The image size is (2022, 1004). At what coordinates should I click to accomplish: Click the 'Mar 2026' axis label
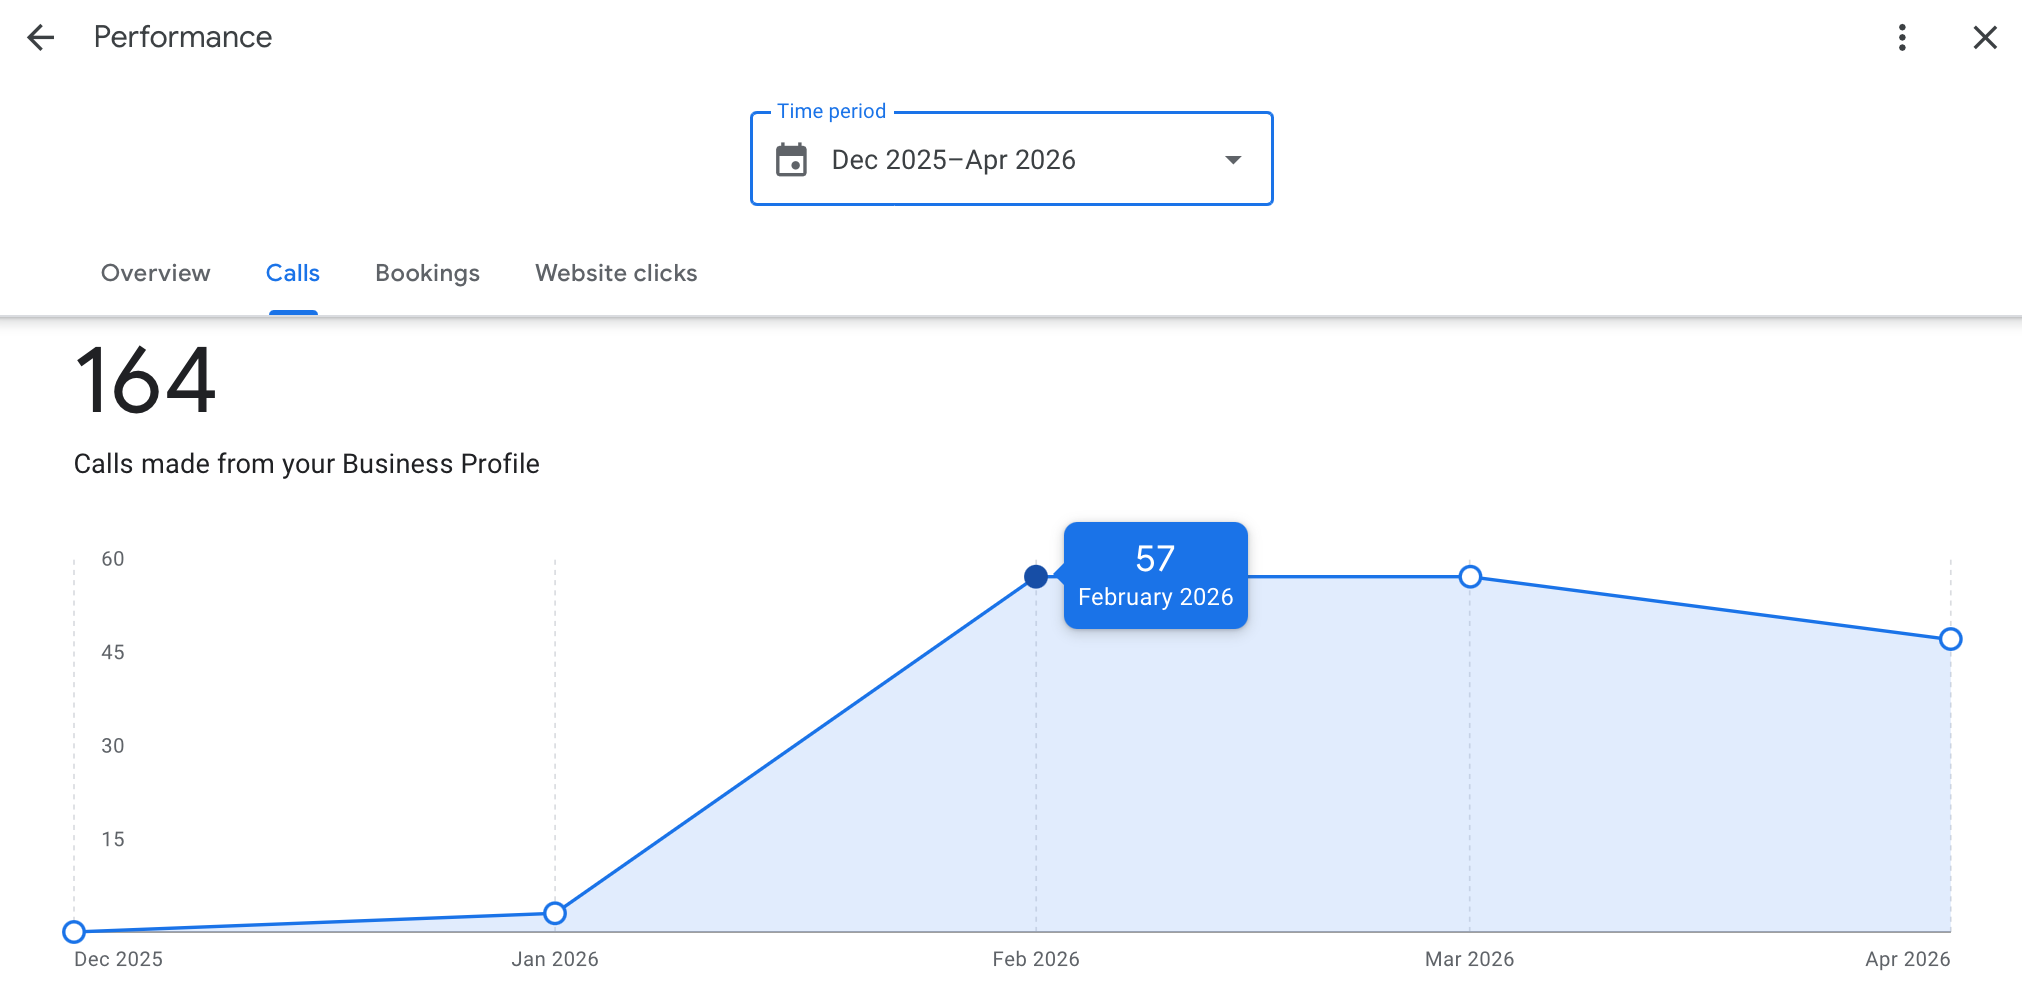[x=1469, y=959]
